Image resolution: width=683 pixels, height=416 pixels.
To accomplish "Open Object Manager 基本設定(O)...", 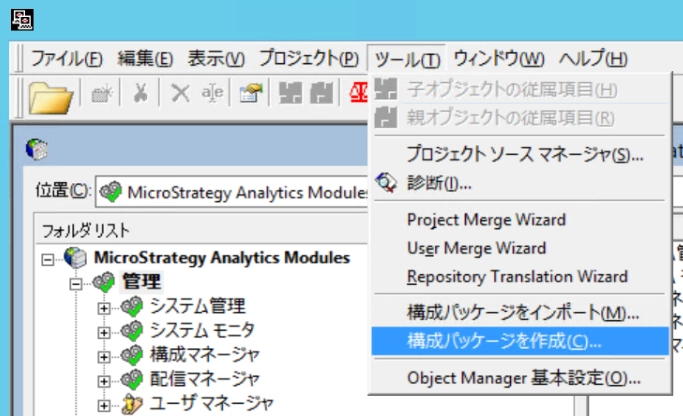I will [520, 378].
